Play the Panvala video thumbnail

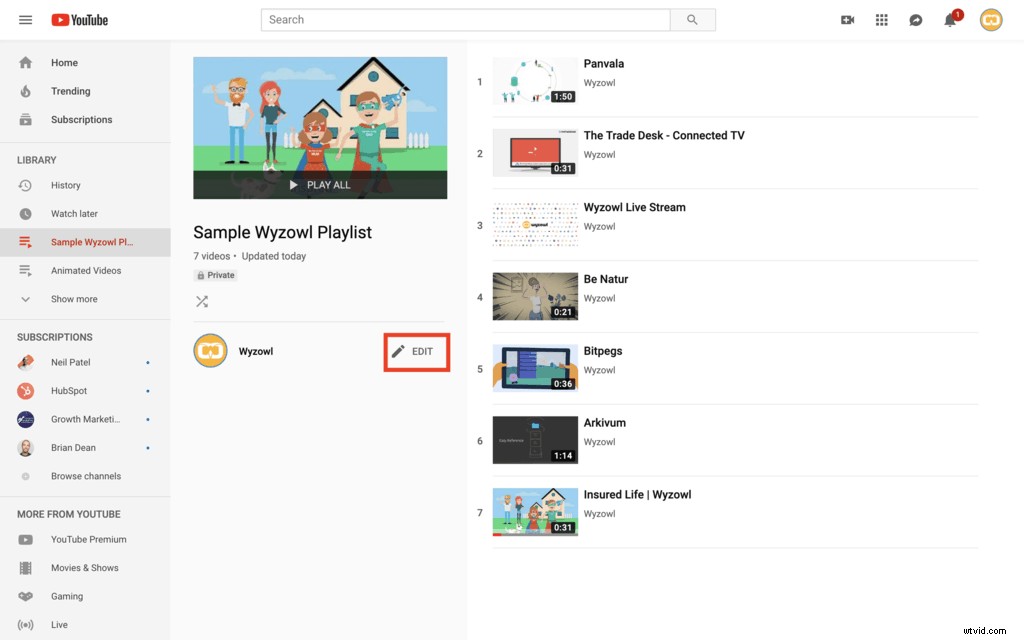pyautogui.click(x=535, y=81)
